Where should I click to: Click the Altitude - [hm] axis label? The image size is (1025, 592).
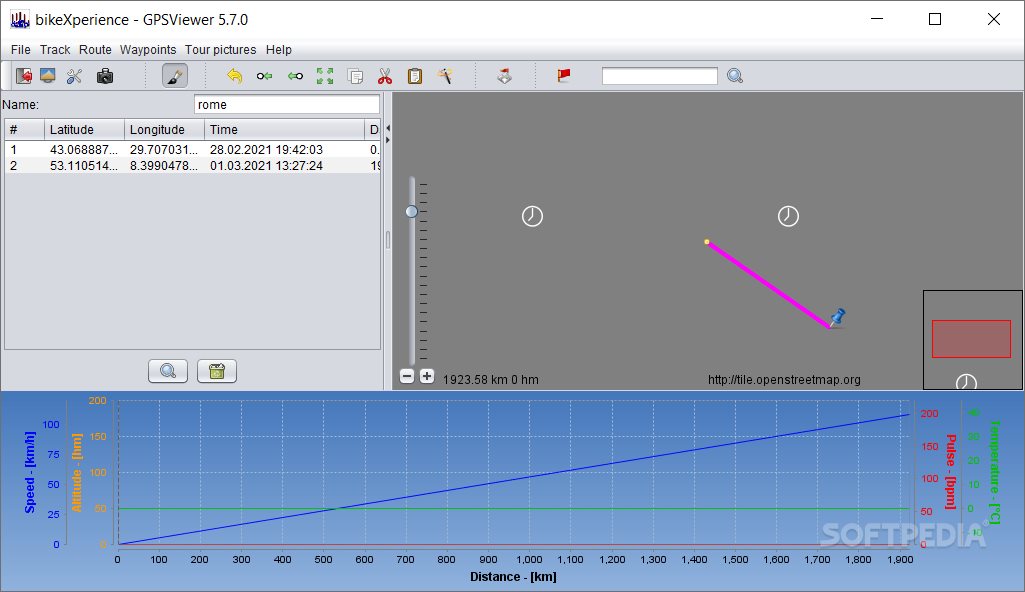point(76,472)
